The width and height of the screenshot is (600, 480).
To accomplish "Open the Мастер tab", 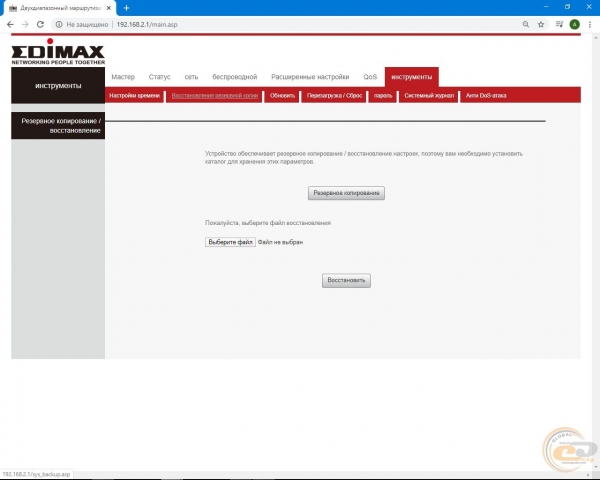I will 123,77.
